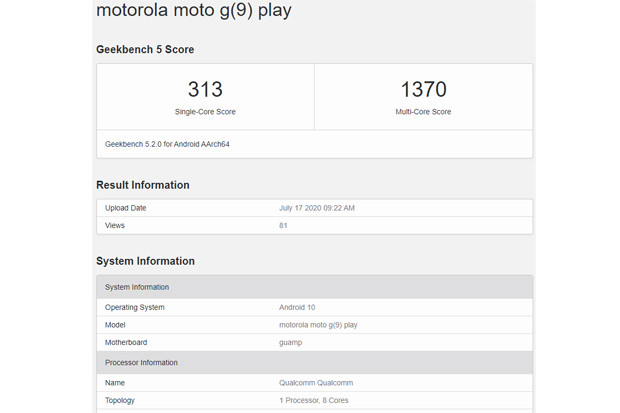
Task: Click the views count value 81
Action: (x=283, y=225)
